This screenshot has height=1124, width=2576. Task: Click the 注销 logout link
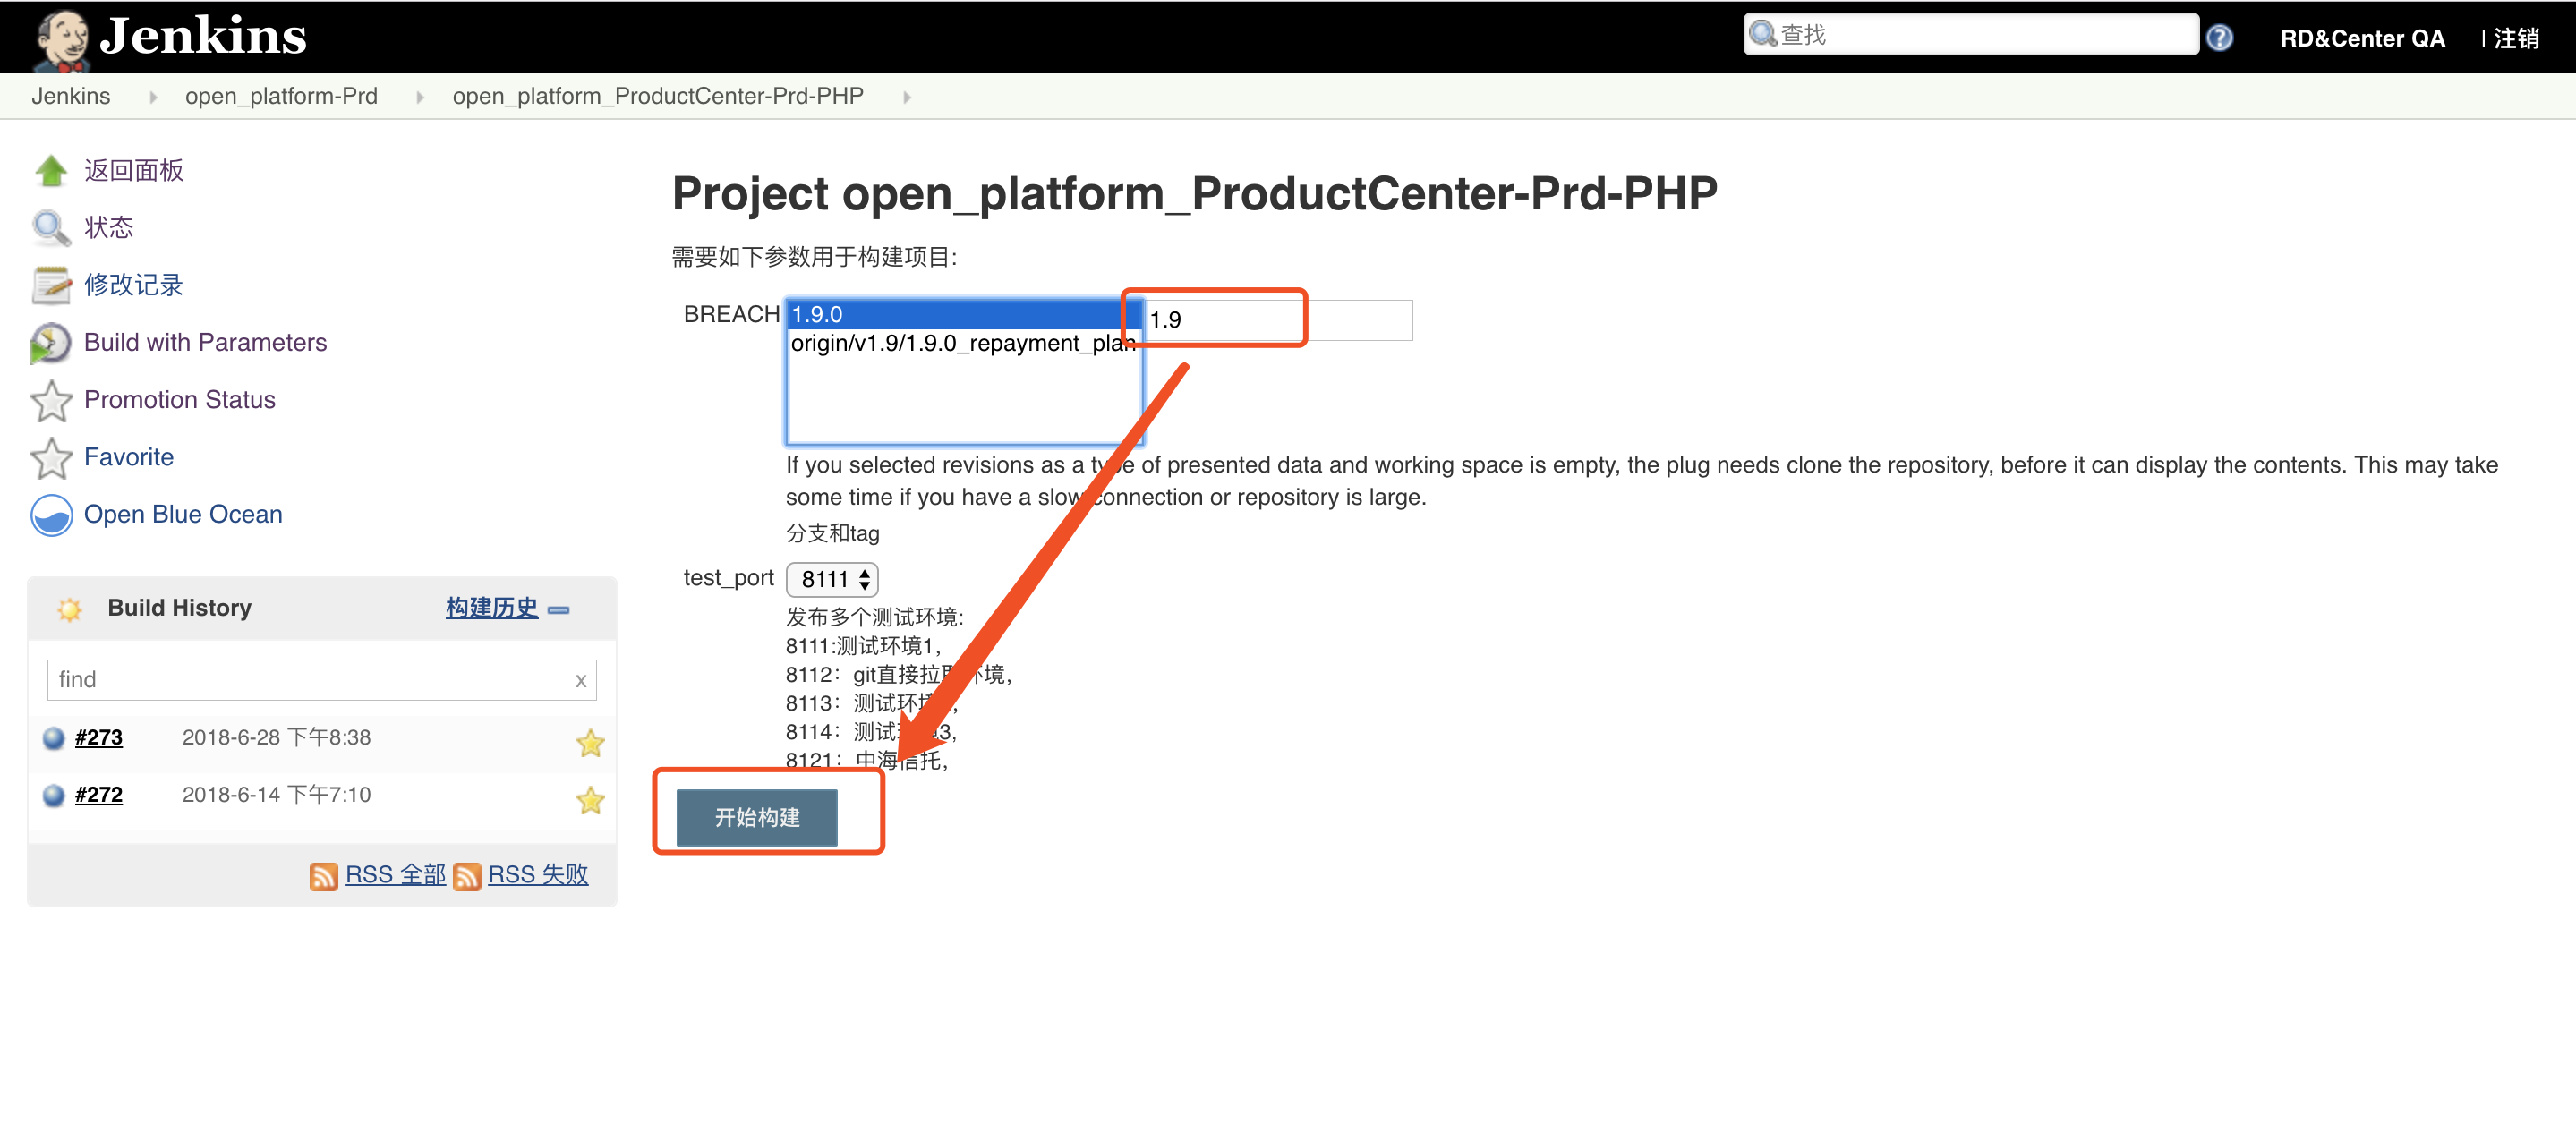coord(2516,38)
